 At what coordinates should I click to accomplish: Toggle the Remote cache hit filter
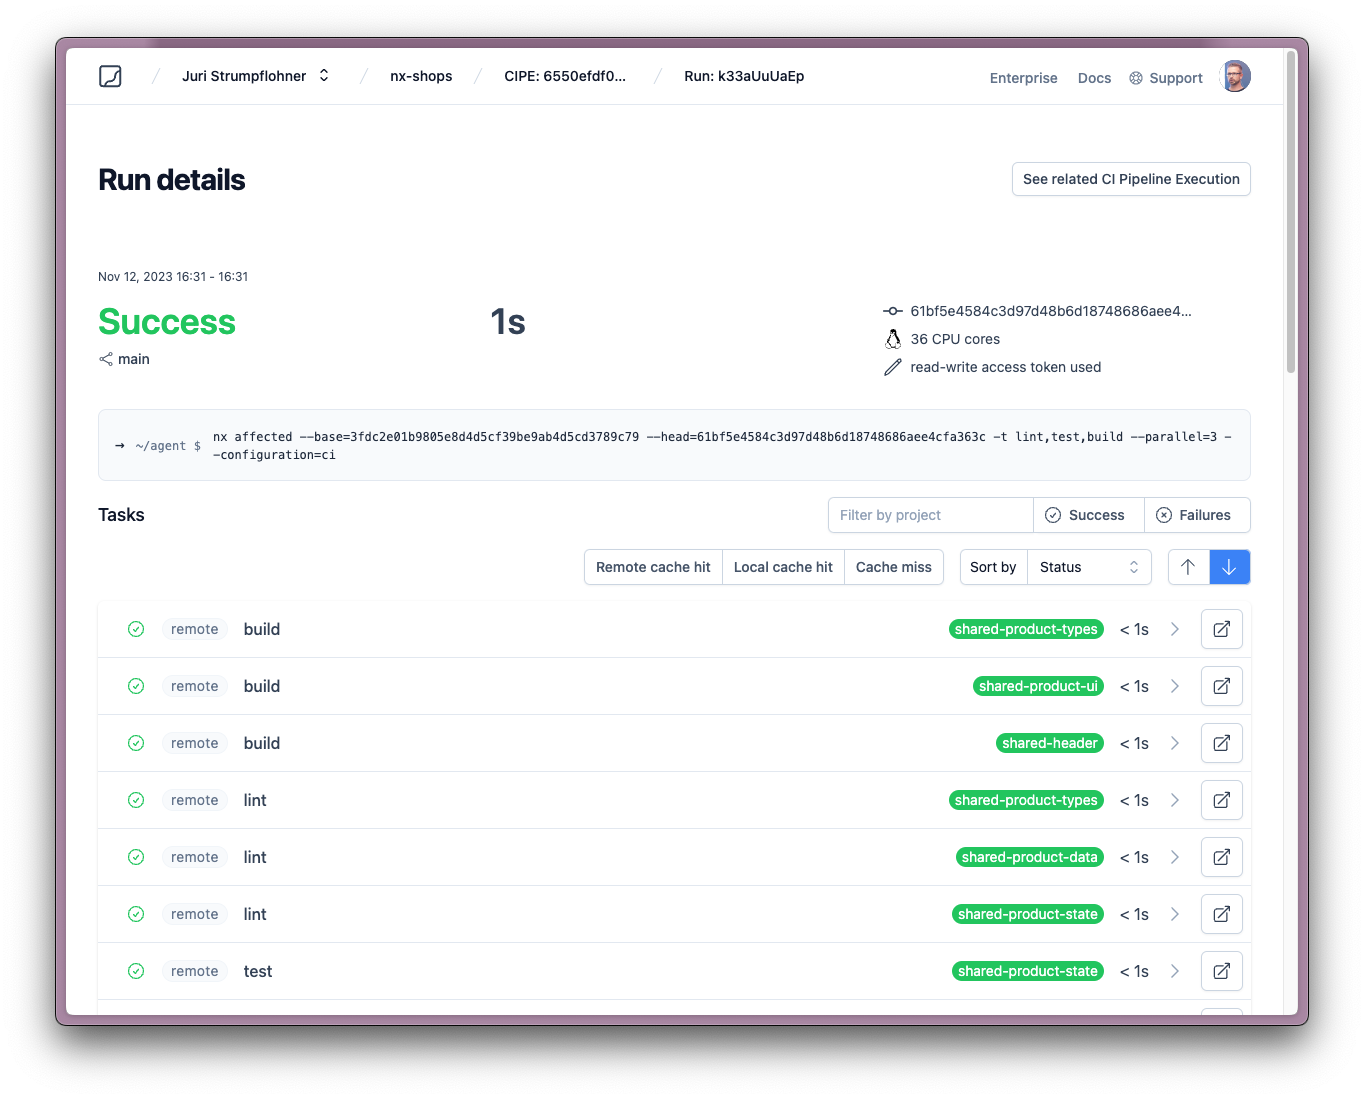click(x=652, y=567)
